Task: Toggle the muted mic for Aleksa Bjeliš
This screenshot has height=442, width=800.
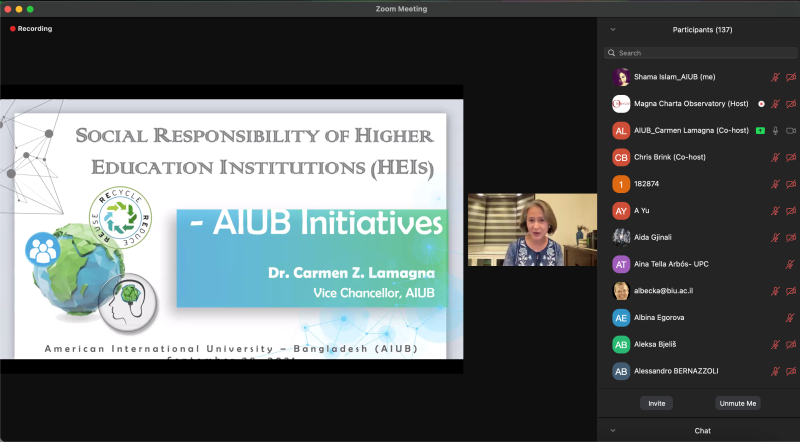Action: [x=775, y=344]
